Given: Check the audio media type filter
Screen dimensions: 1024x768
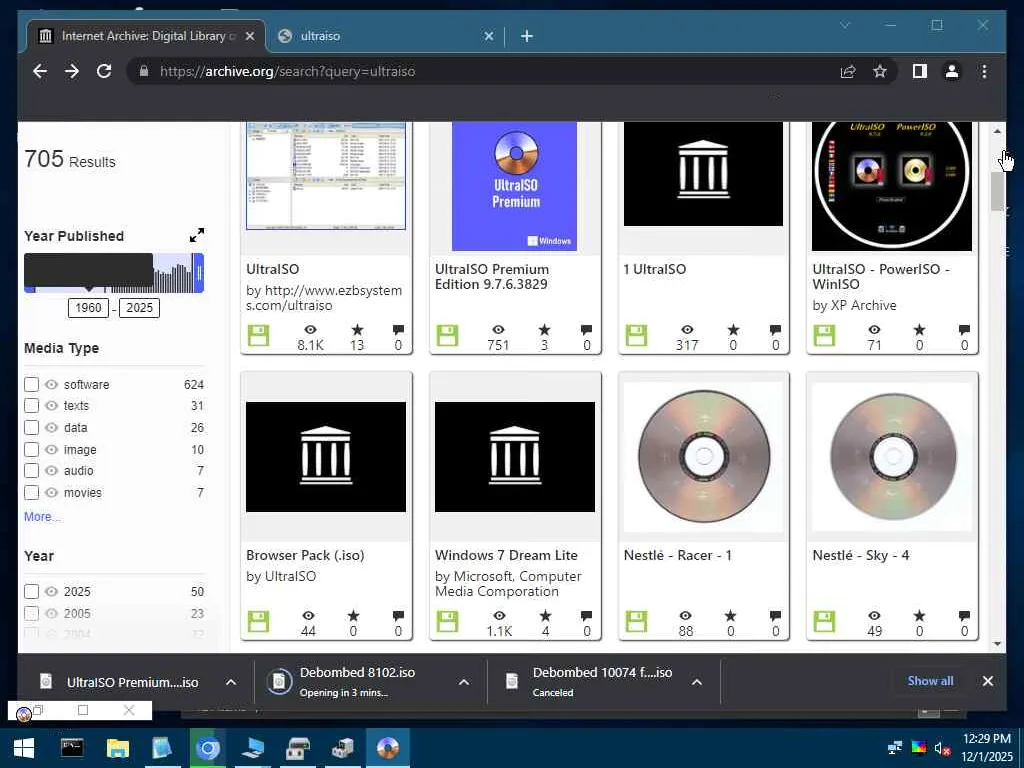Looking at the screenshot, I should pyautogui.click(x=31, y=471).
